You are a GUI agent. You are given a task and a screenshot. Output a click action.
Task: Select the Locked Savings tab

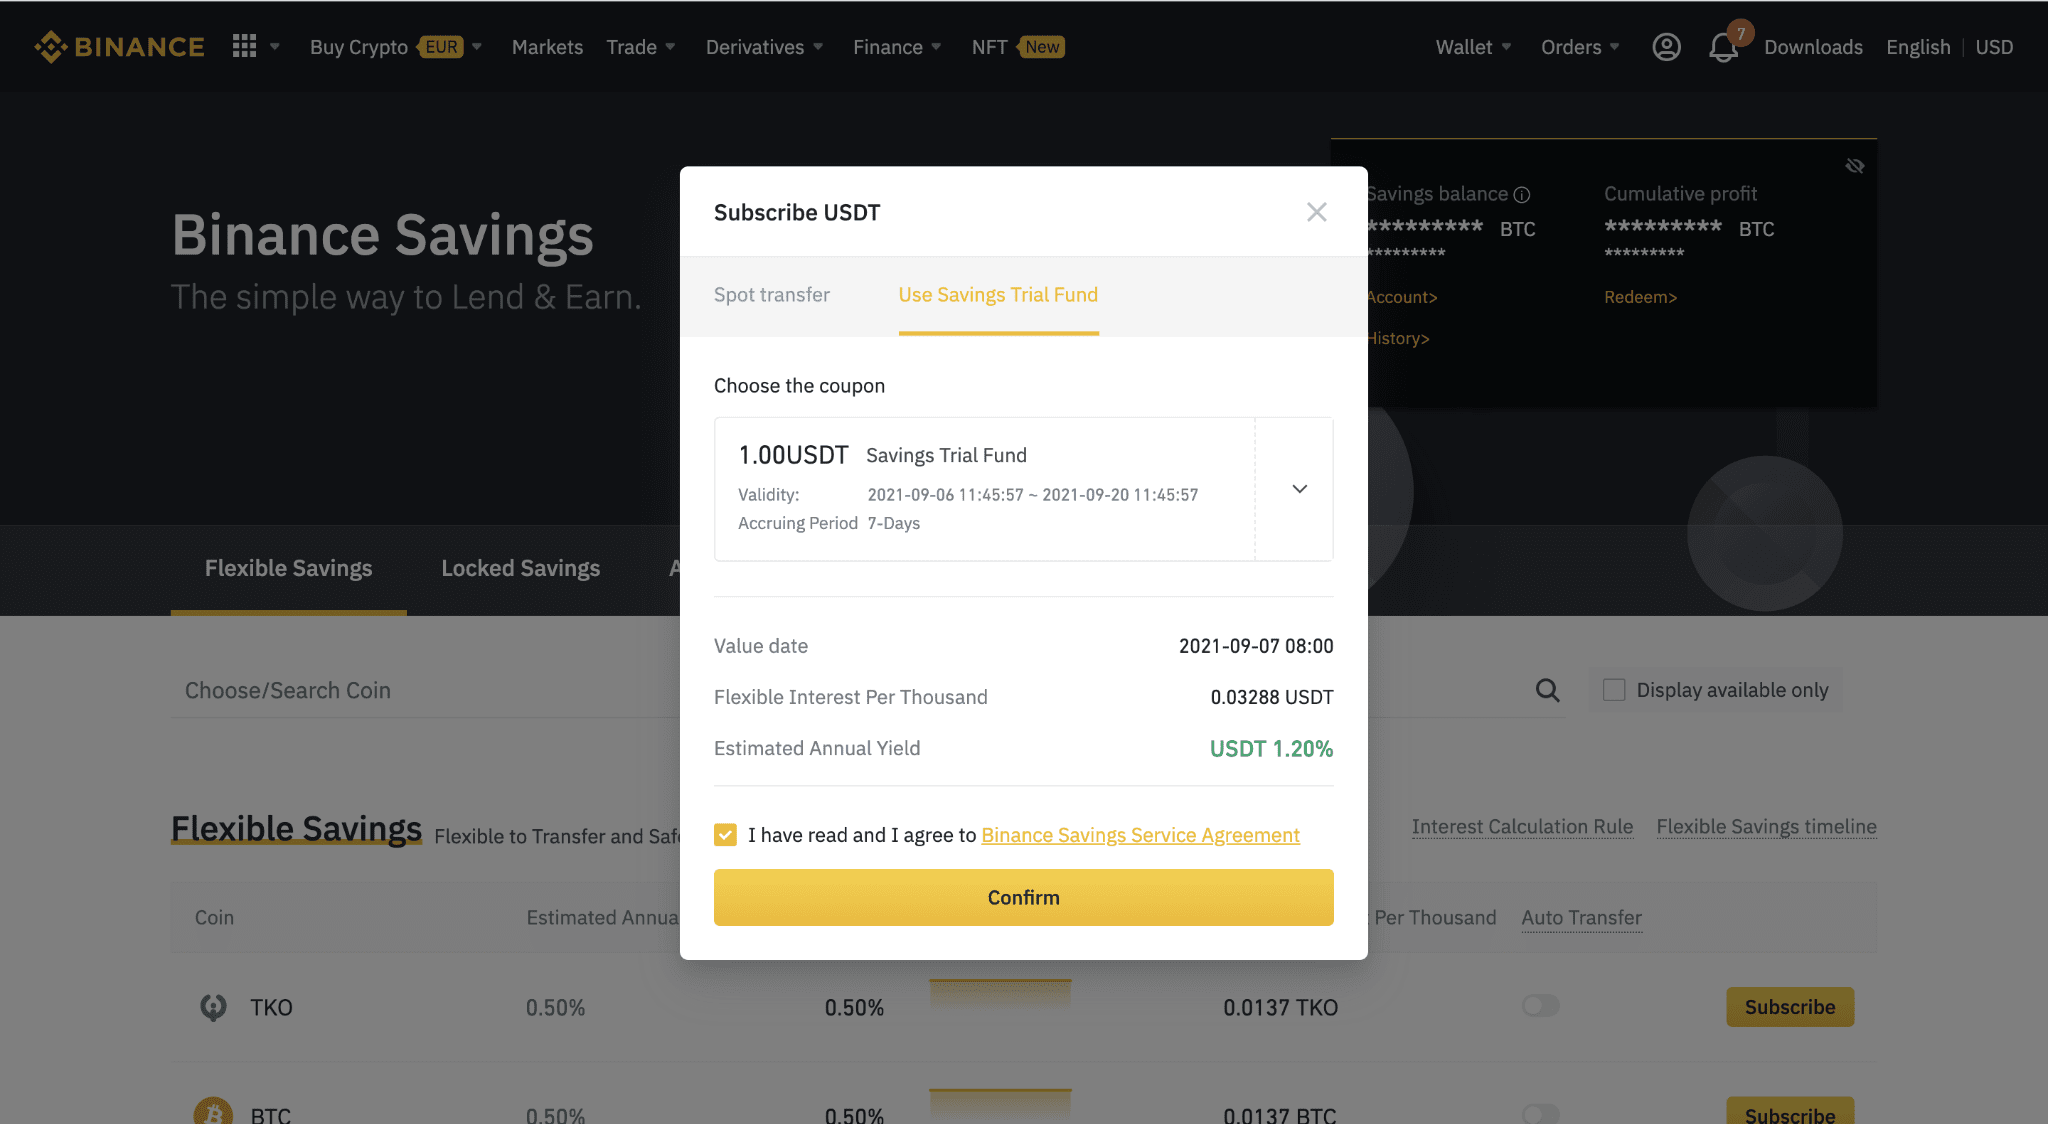point(520,568)
